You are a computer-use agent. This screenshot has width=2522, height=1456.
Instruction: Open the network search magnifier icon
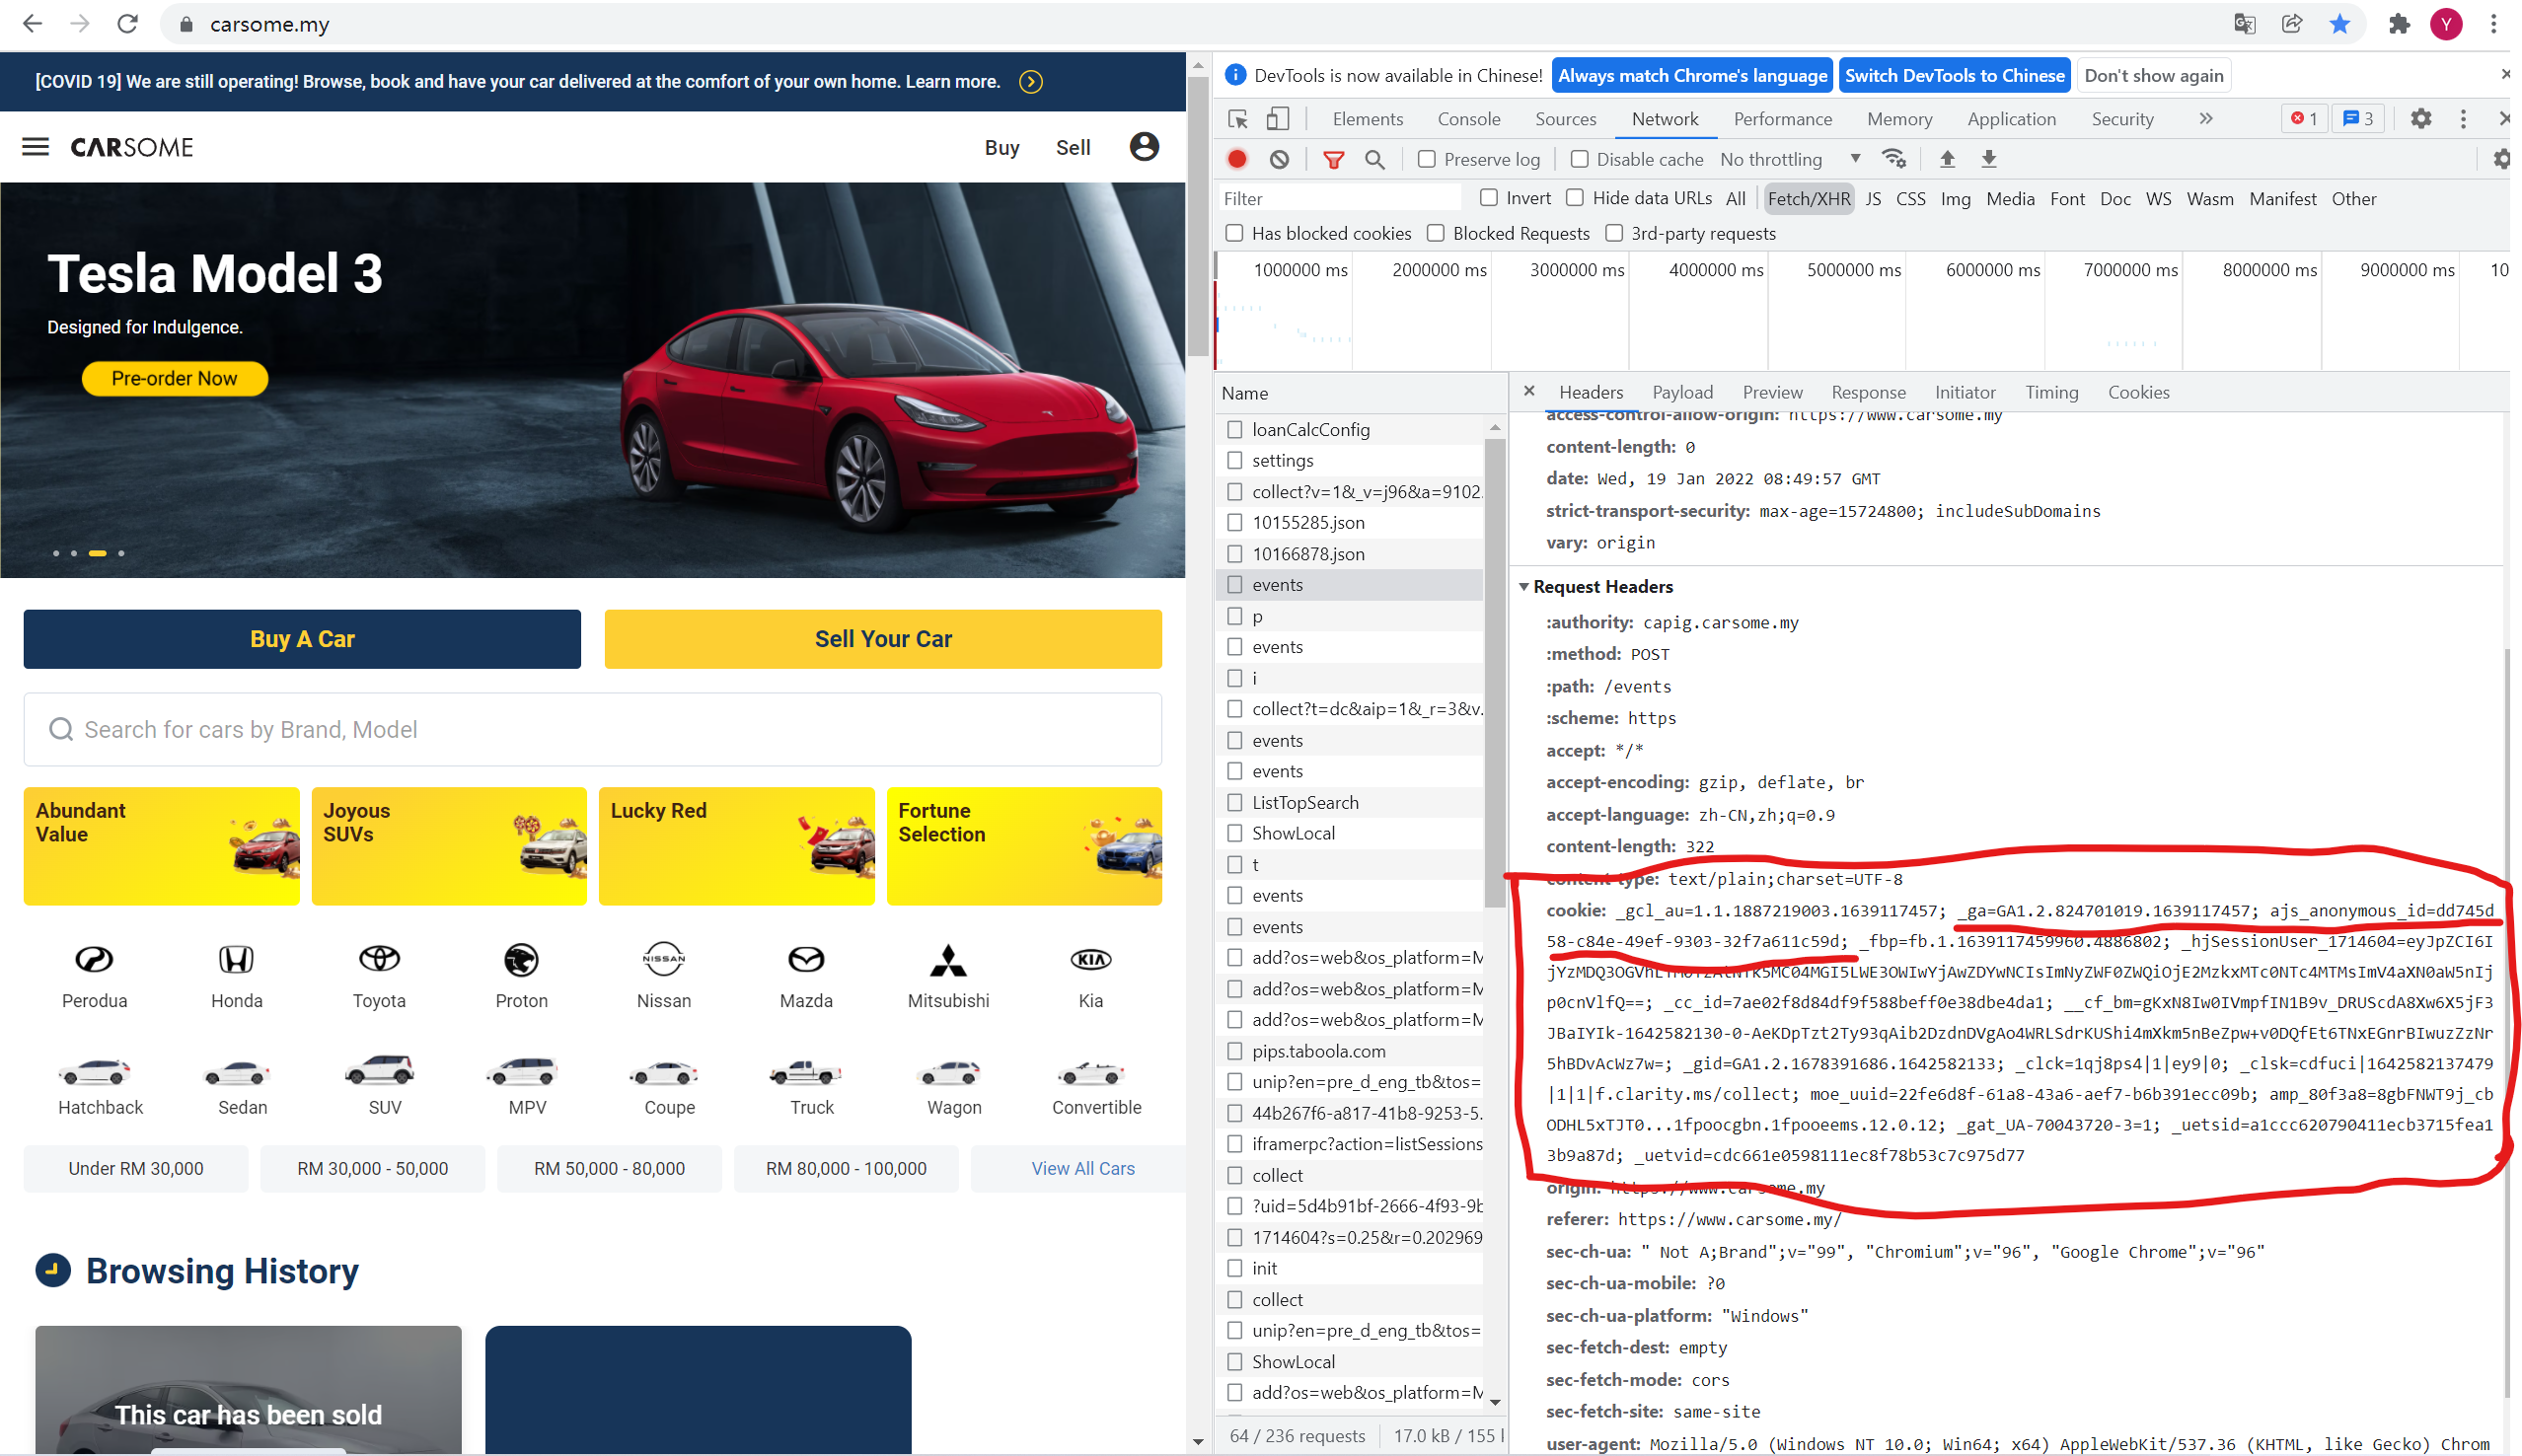[1375, 159]
